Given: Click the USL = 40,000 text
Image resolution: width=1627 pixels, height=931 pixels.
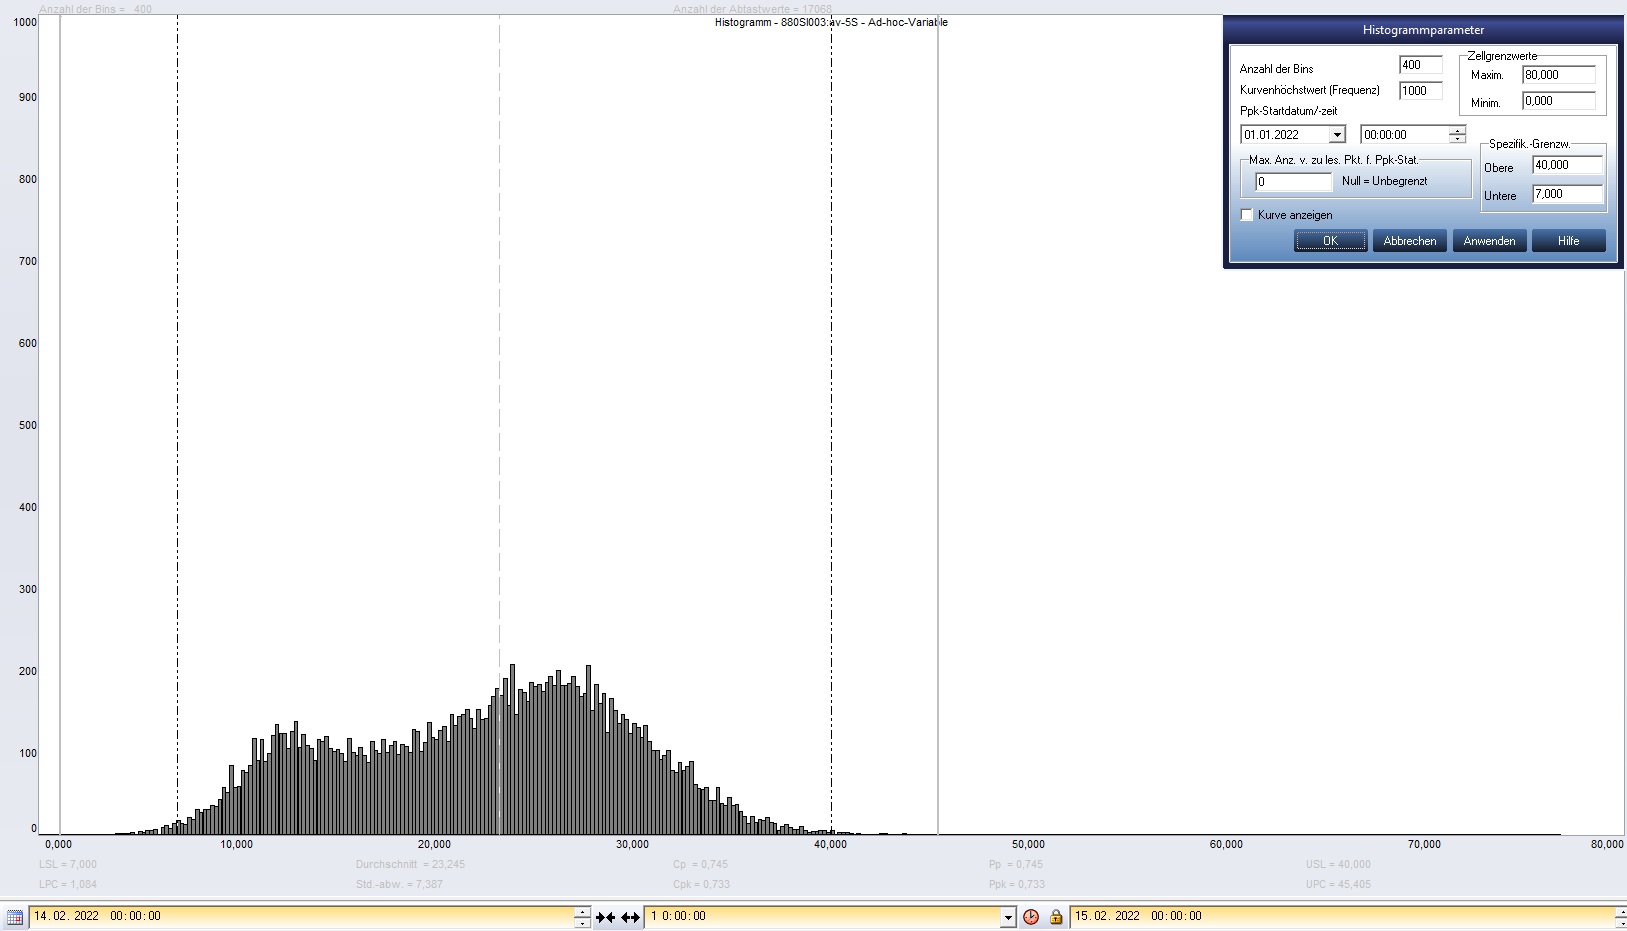Looking at the screenshot, I should pos(1338,864).
